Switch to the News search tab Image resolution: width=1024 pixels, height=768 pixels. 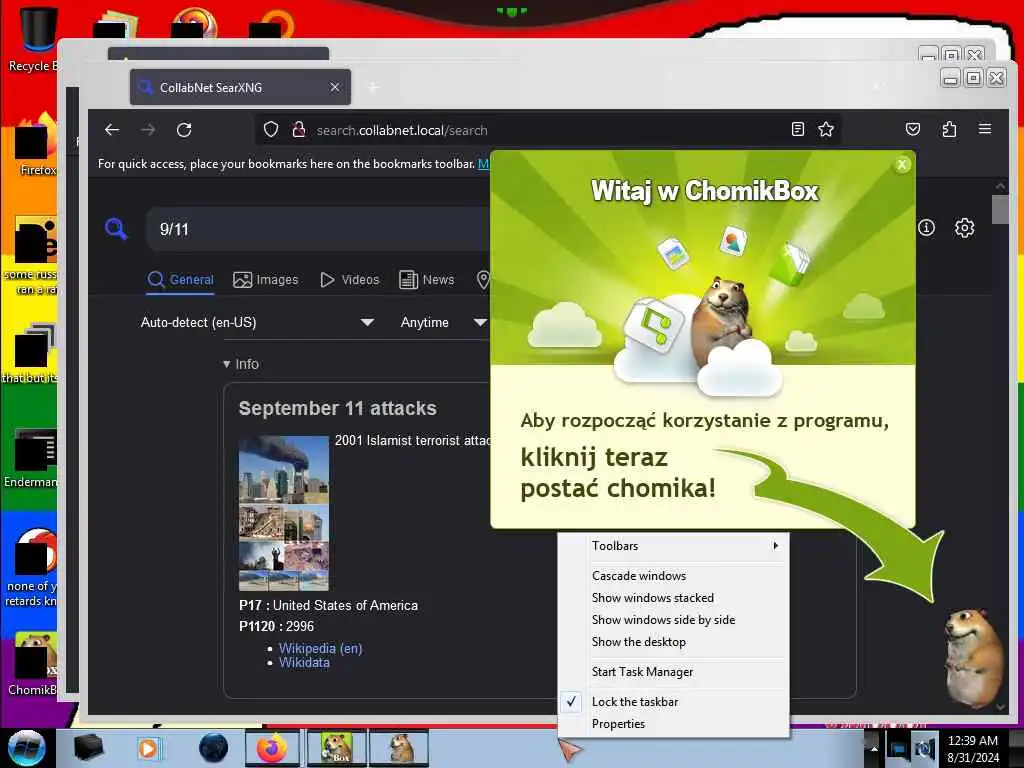tap(427, 280)
